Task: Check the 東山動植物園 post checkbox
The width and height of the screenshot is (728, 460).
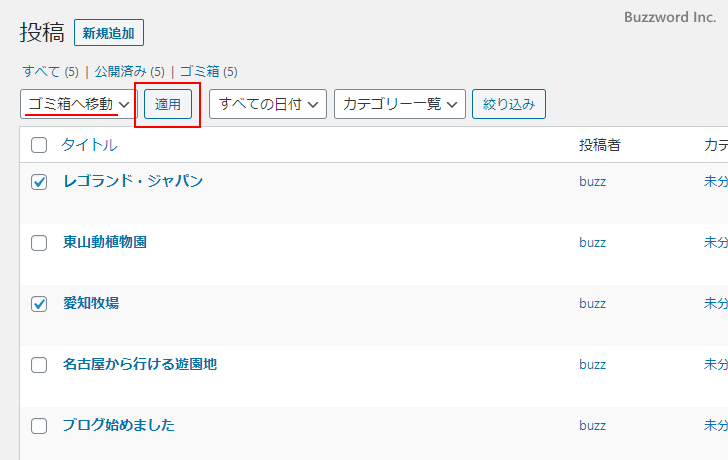Action: pos(39,243)
